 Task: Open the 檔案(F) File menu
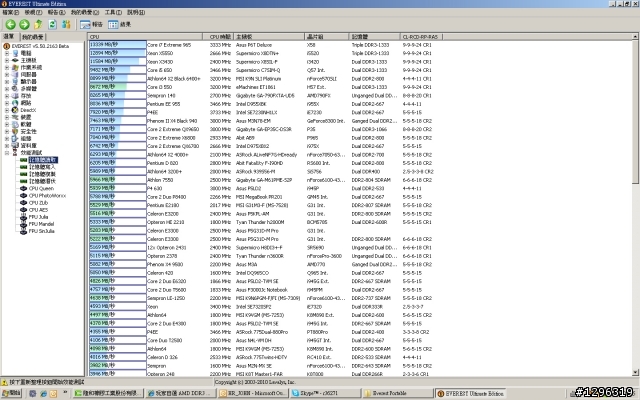pos(11,13)
